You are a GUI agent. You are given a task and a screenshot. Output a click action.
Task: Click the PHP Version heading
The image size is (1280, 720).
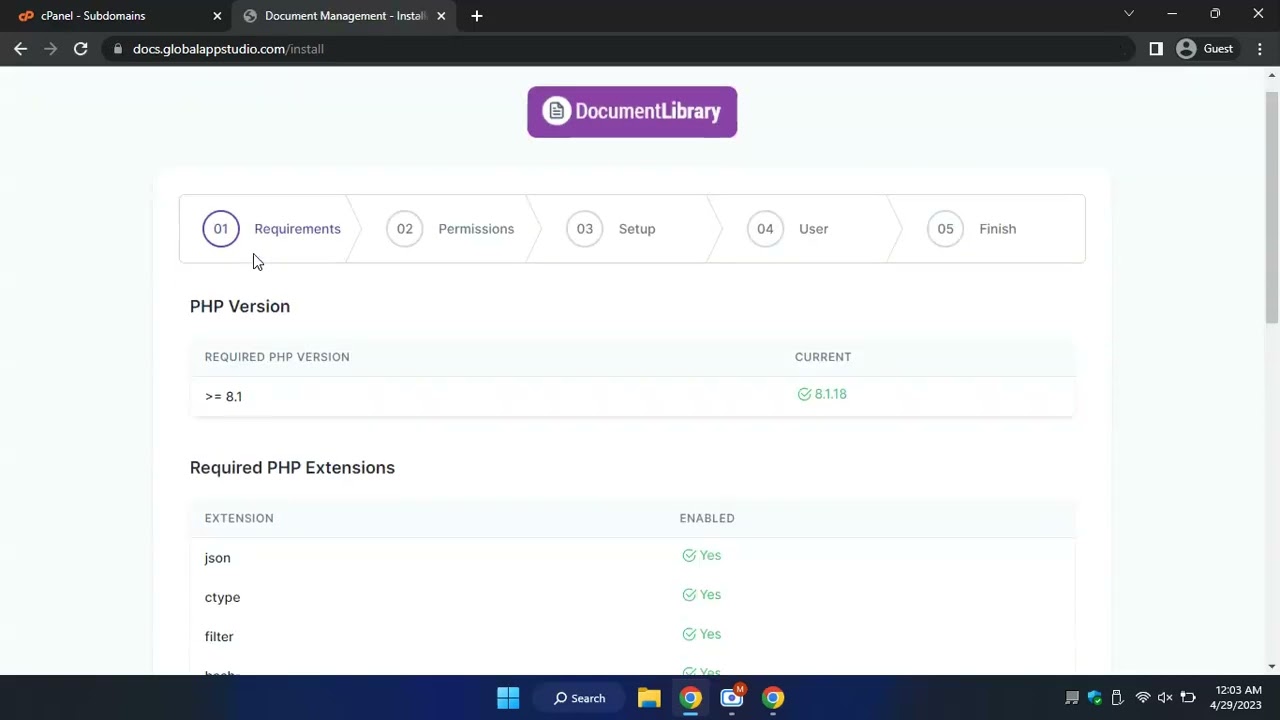click(240, 306)
